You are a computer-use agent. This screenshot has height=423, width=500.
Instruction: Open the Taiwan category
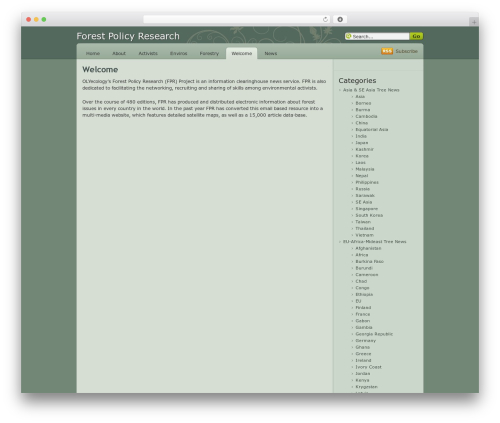pyautogui.click(x=363, y=222)
